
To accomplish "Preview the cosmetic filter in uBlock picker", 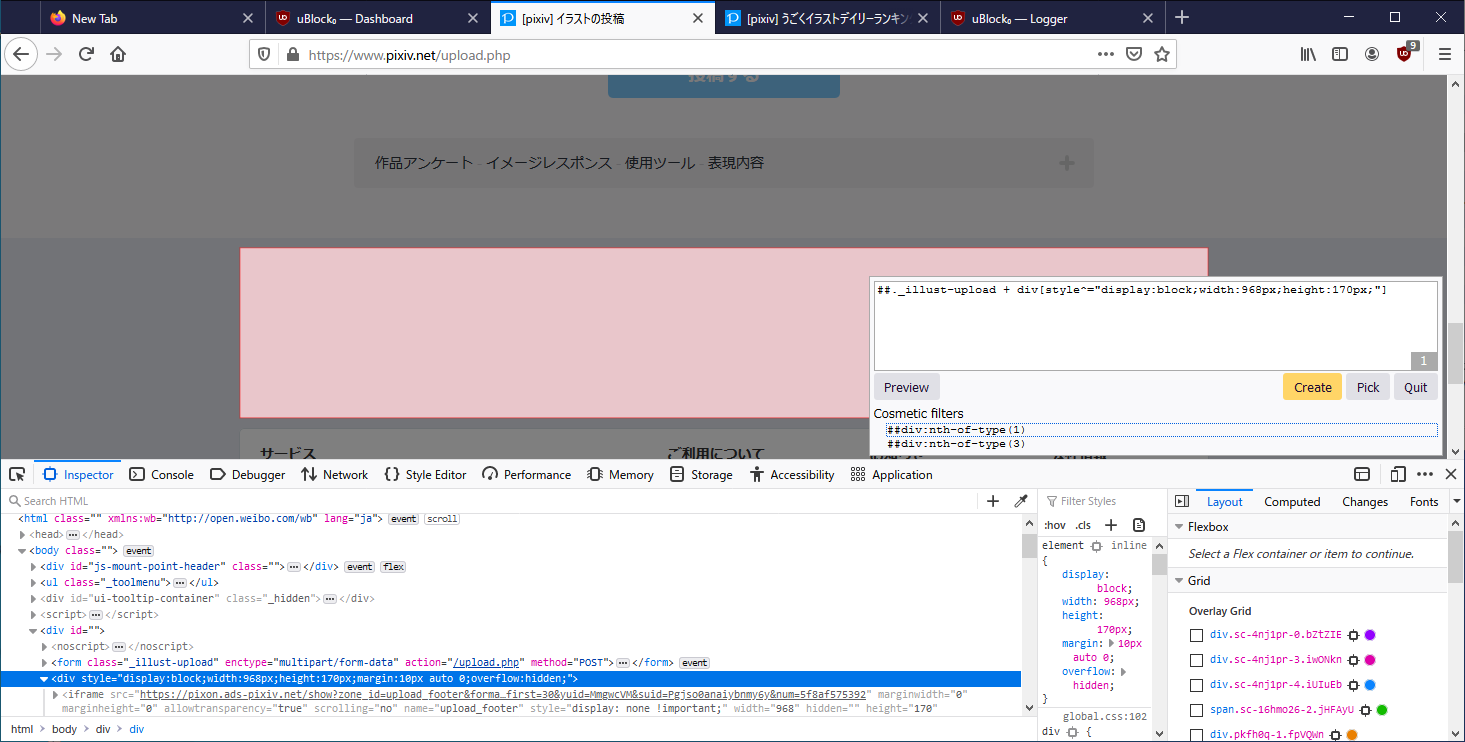I will 905,386.
